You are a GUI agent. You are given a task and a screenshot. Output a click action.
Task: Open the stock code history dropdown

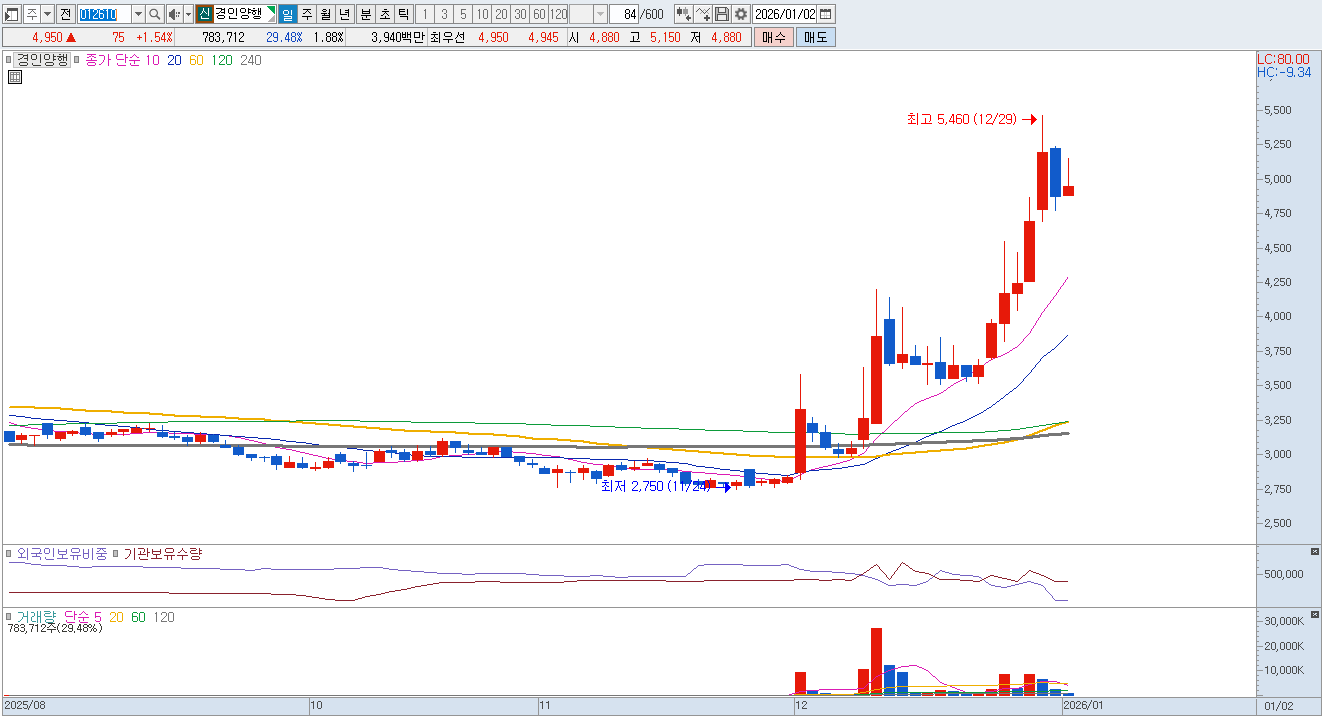[138, 14]
